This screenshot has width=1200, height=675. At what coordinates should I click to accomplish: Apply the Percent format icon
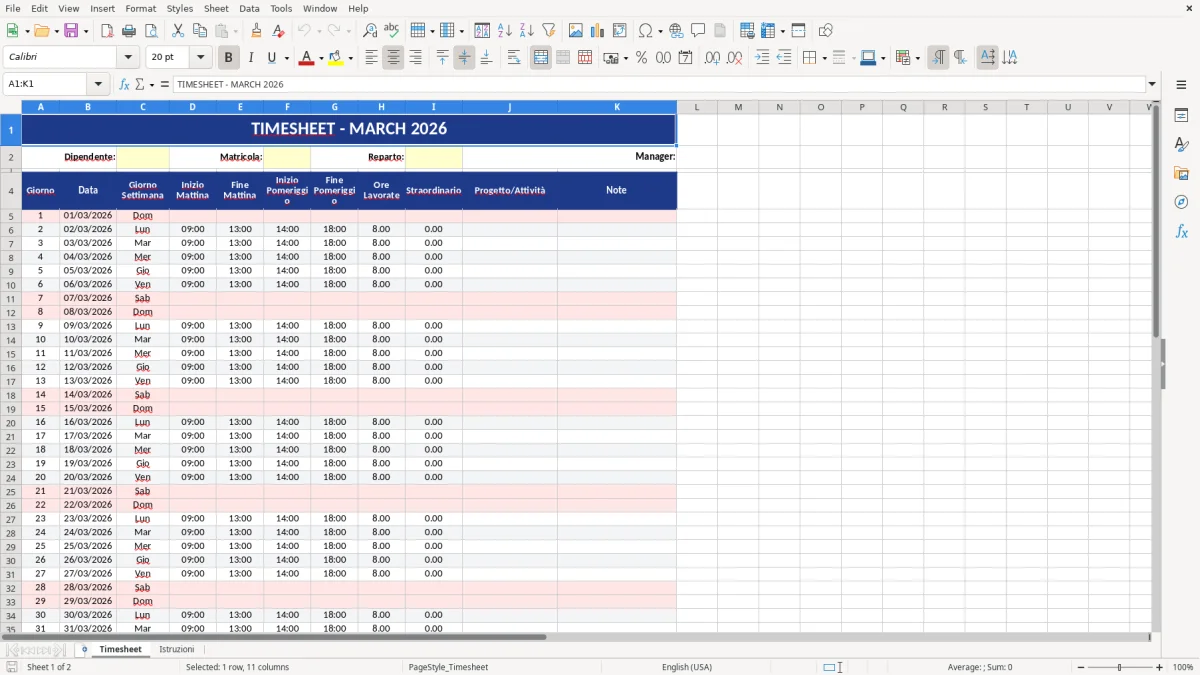pos(641,58)
